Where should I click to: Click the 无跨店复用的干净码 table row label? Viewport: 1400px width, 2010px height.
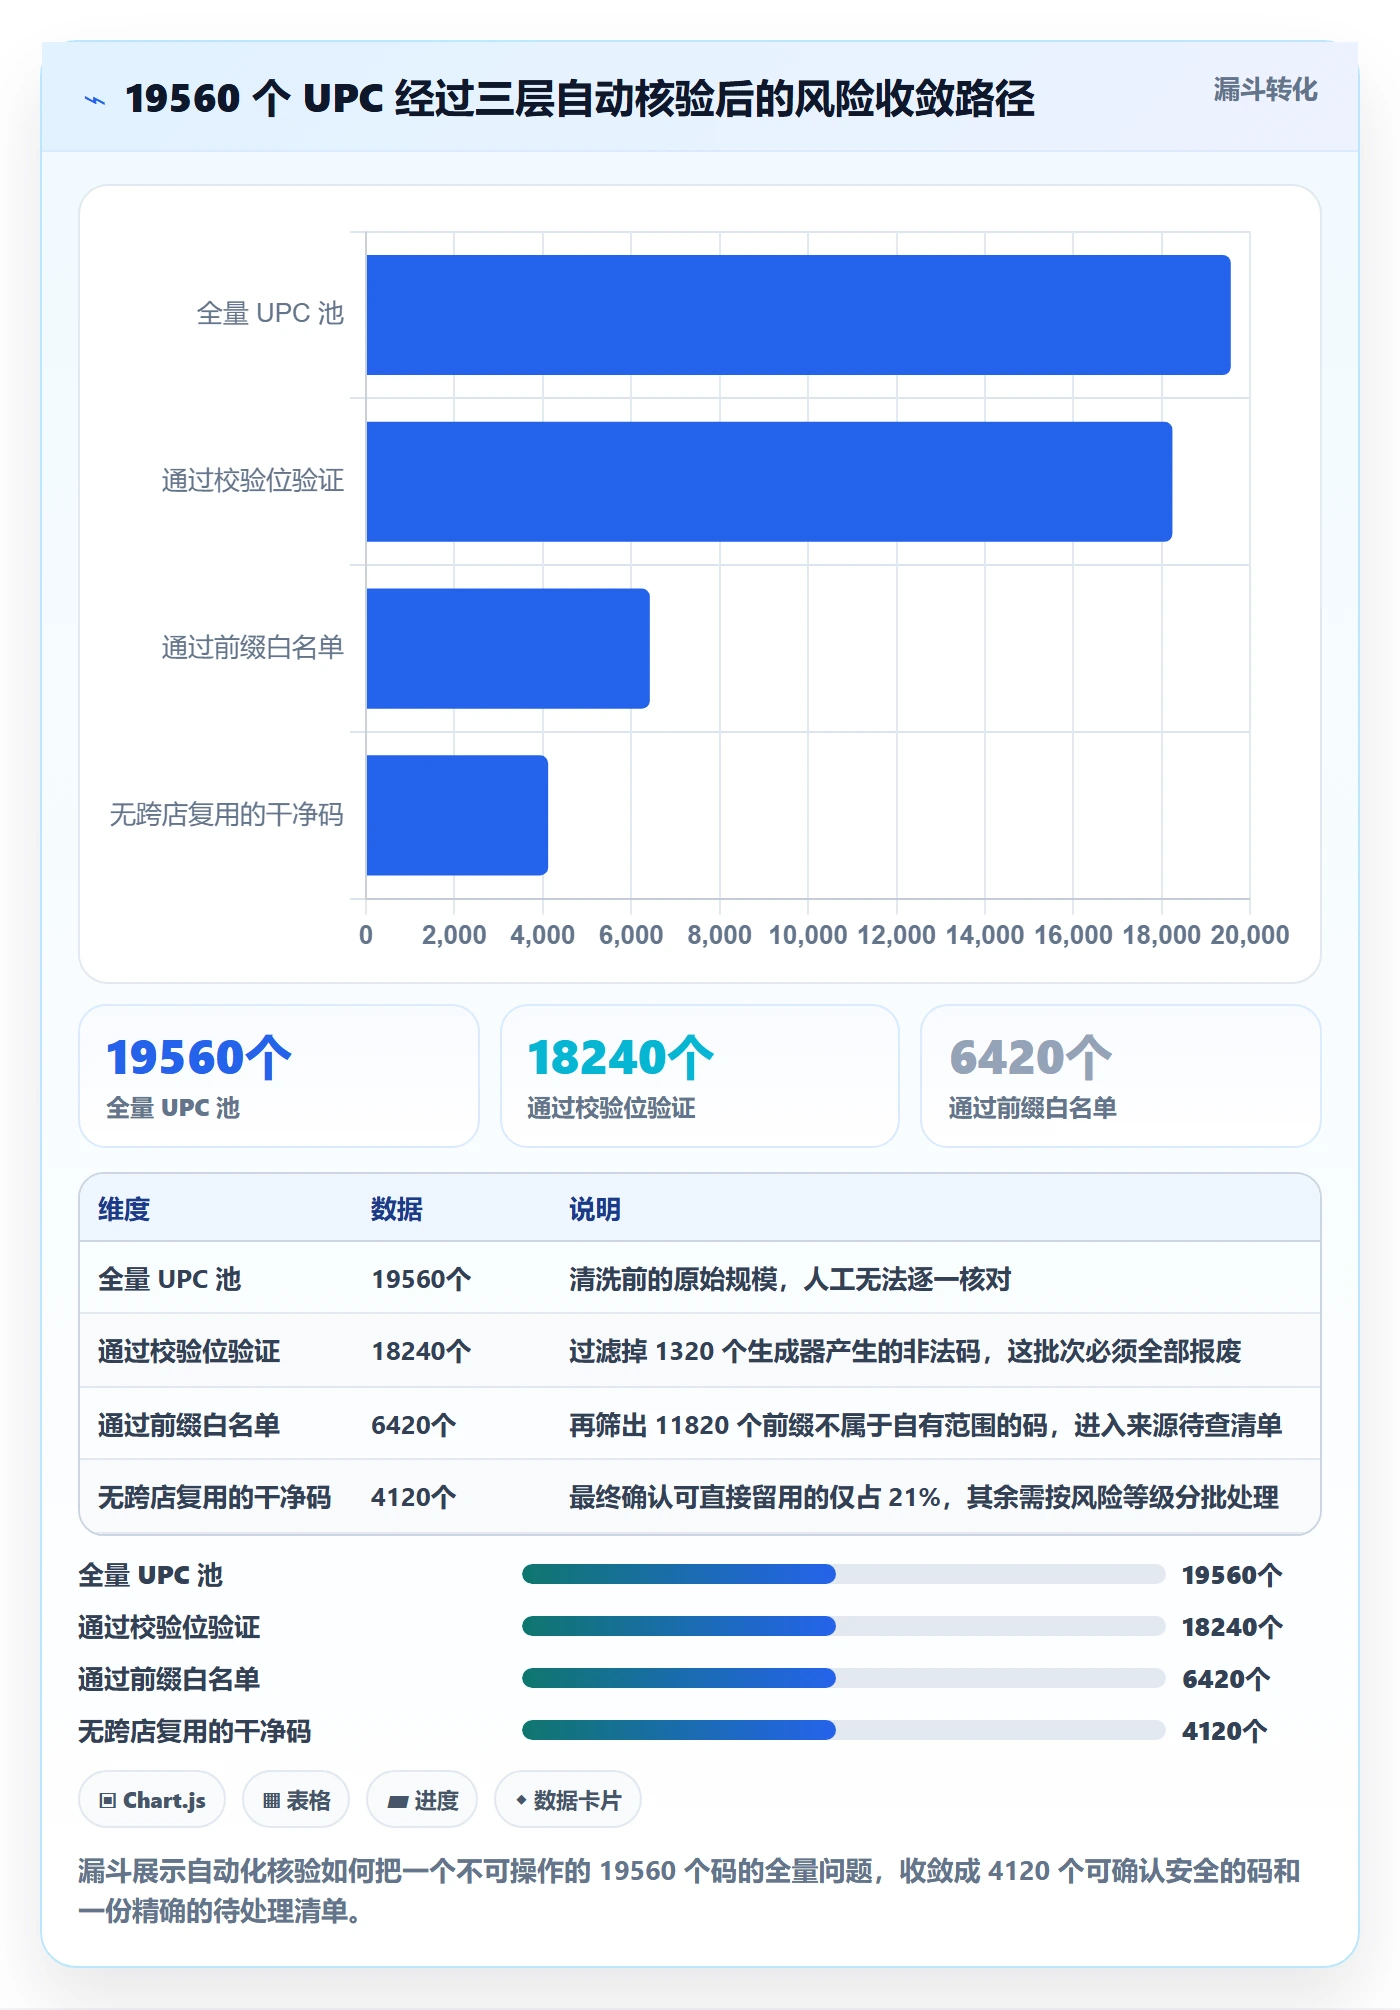pyautogui.click(x=214, y=1497)
